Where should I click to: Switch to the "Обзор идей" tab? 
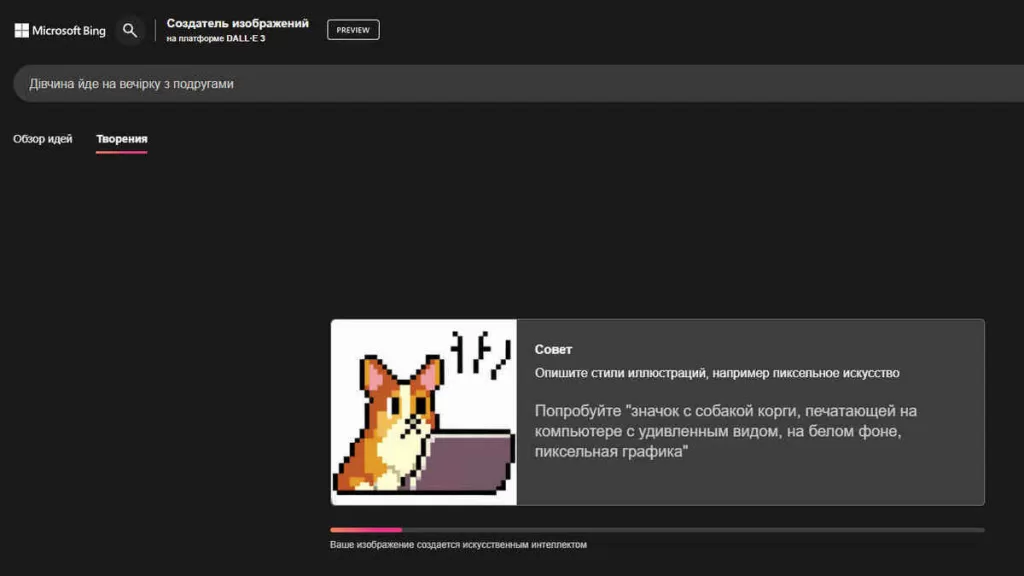[x=43, y=139]
